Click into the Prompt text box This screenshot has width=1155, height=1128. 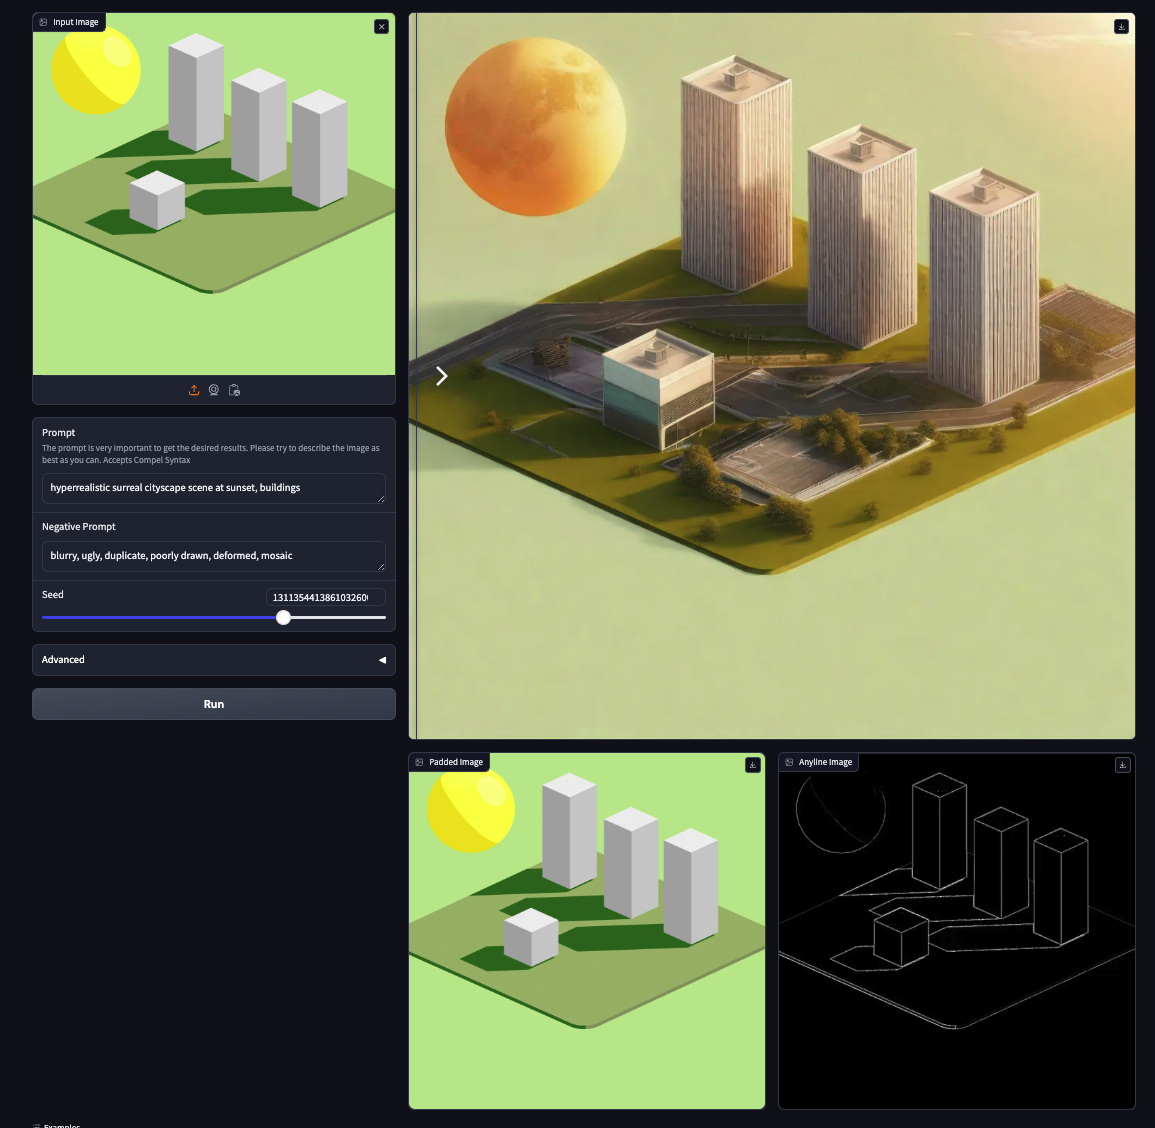(213, 488)
